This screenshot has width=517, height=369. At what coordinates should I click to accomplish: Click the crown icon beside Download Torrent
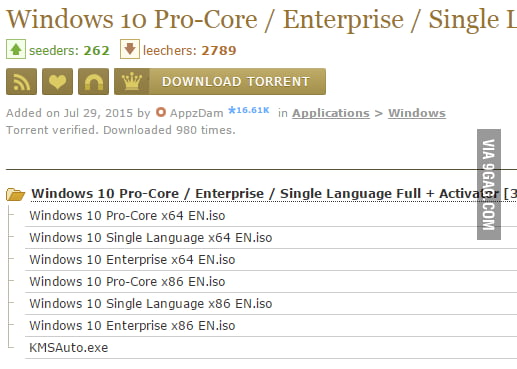[132, 82]
